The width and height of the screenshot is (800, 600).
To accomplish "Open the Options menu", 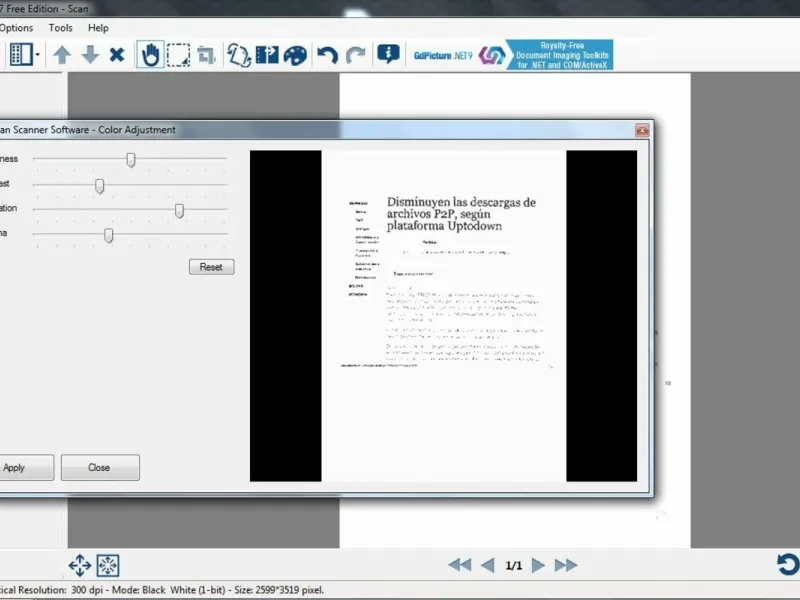I will point(16,28).
